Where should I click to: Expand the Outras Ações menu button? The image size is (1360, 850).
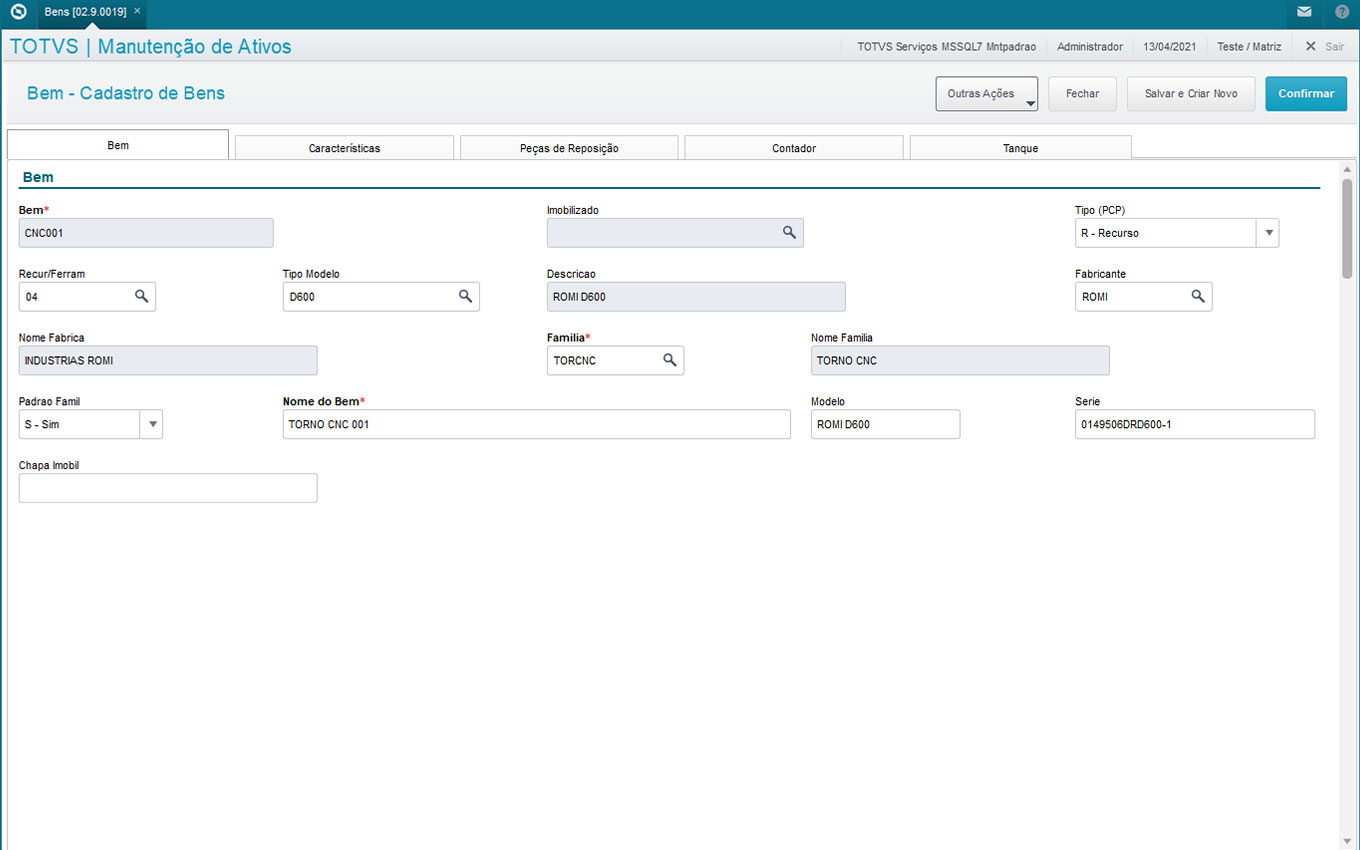[986, 94]
